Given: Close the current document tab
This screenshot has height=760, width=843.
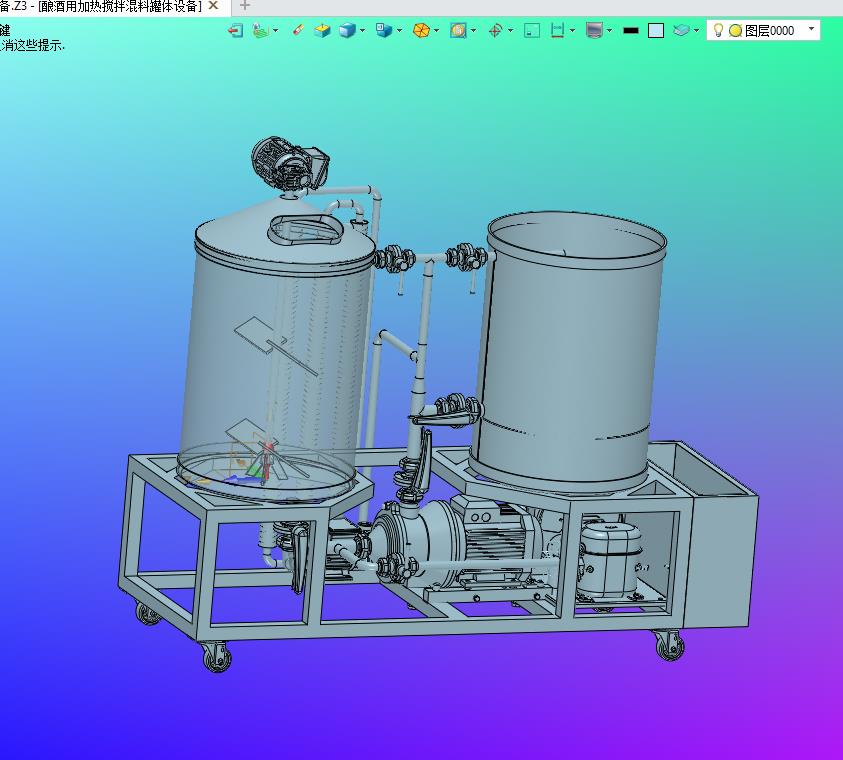Looking at the screenshot, I should pyautogui.click(x=213, y=6).
